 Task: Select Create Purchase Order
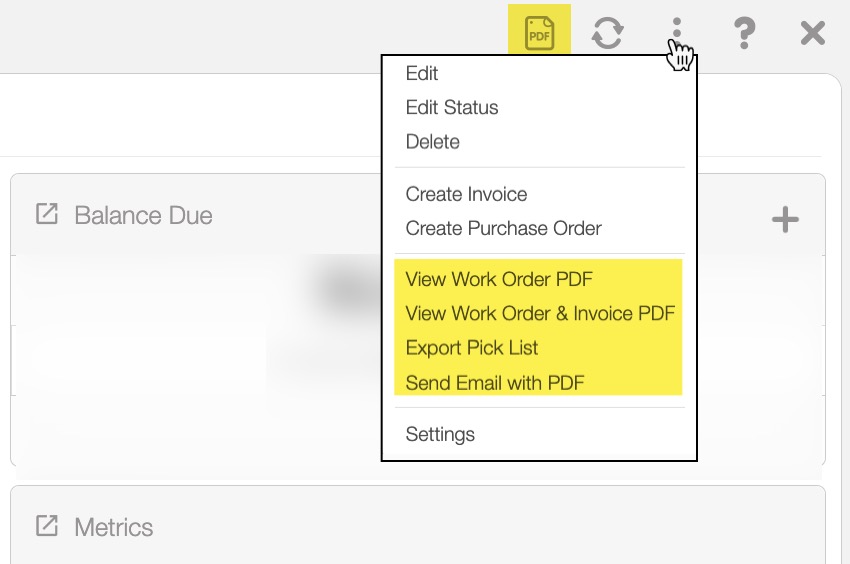click(x=503, y=229)
